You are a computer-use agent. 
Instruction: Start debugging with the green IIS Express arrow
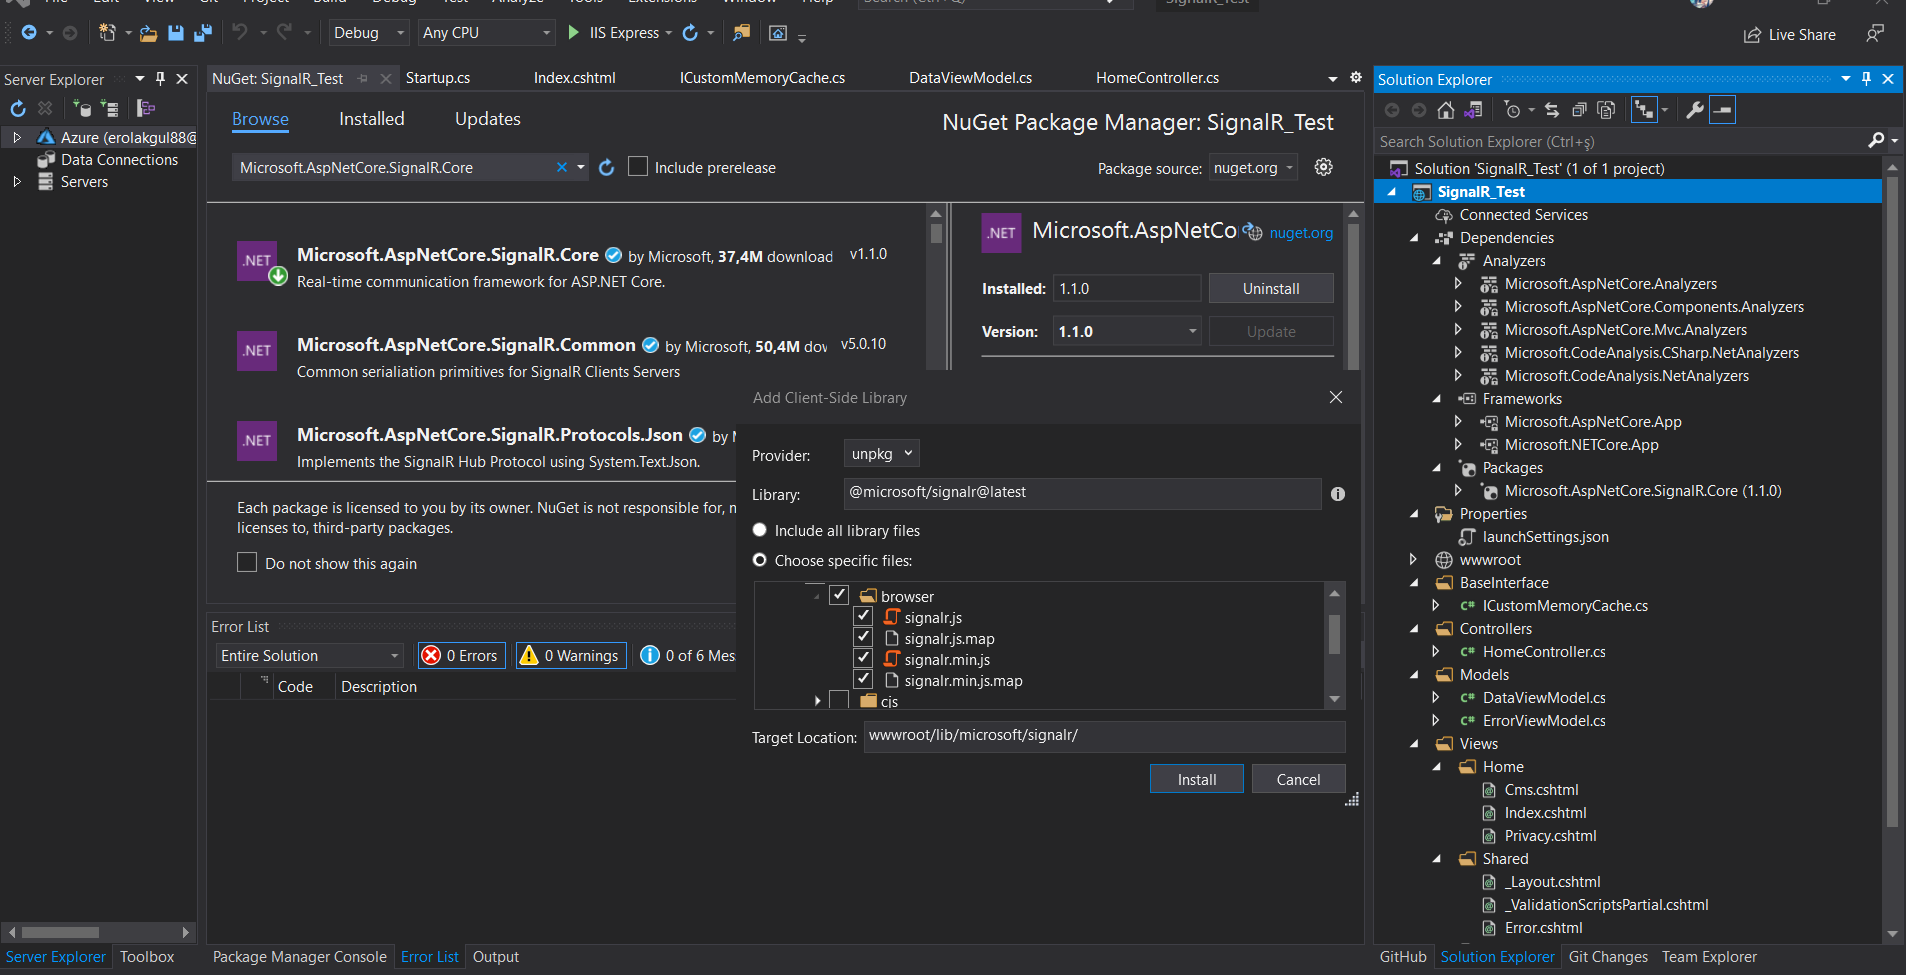574,33
